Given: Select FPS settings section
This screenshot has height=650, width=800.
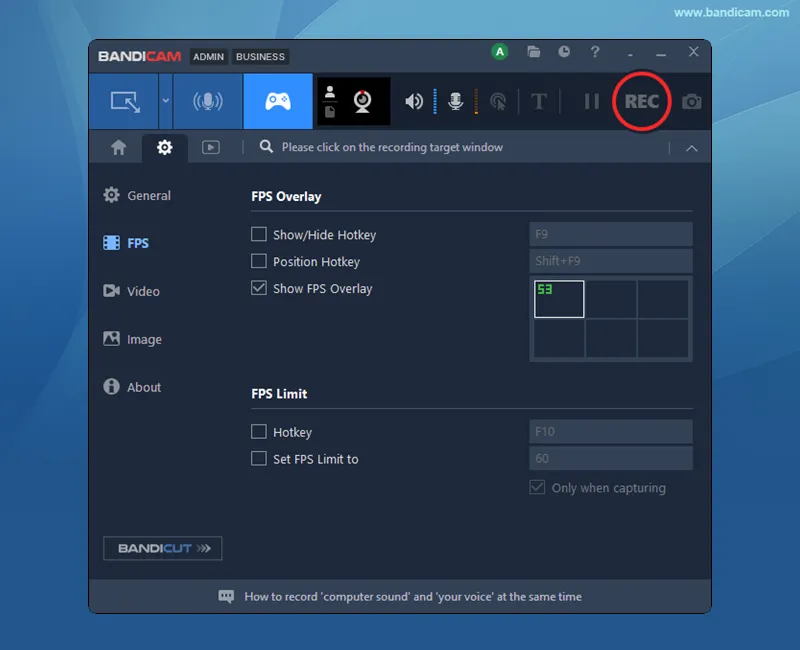Looking at the screenshot, I should coord(126,243).
